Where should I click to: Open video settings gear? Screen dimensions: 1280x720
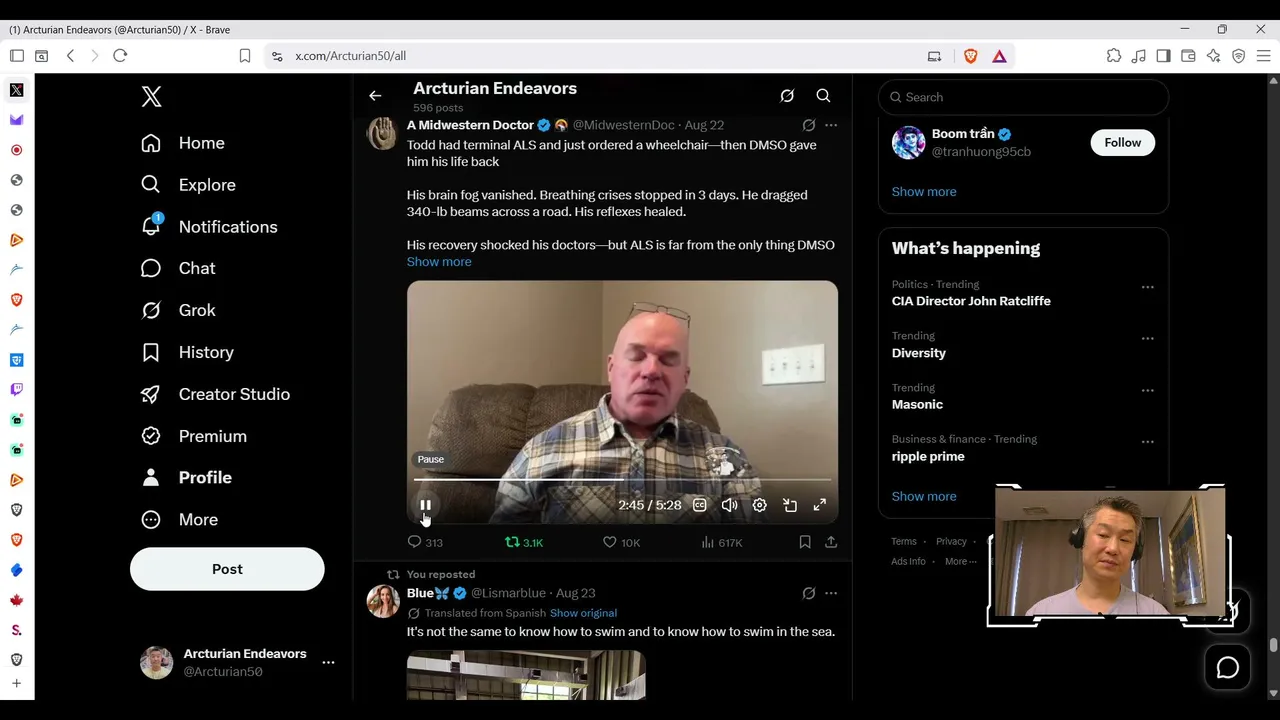pyautogui.click(x=760, y=505)
